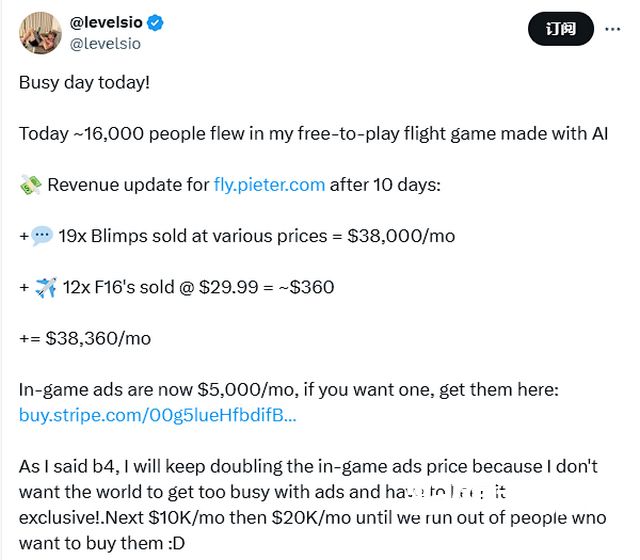Click the airplane emoji
Viewport: 640px width, 560px height.
45,288
